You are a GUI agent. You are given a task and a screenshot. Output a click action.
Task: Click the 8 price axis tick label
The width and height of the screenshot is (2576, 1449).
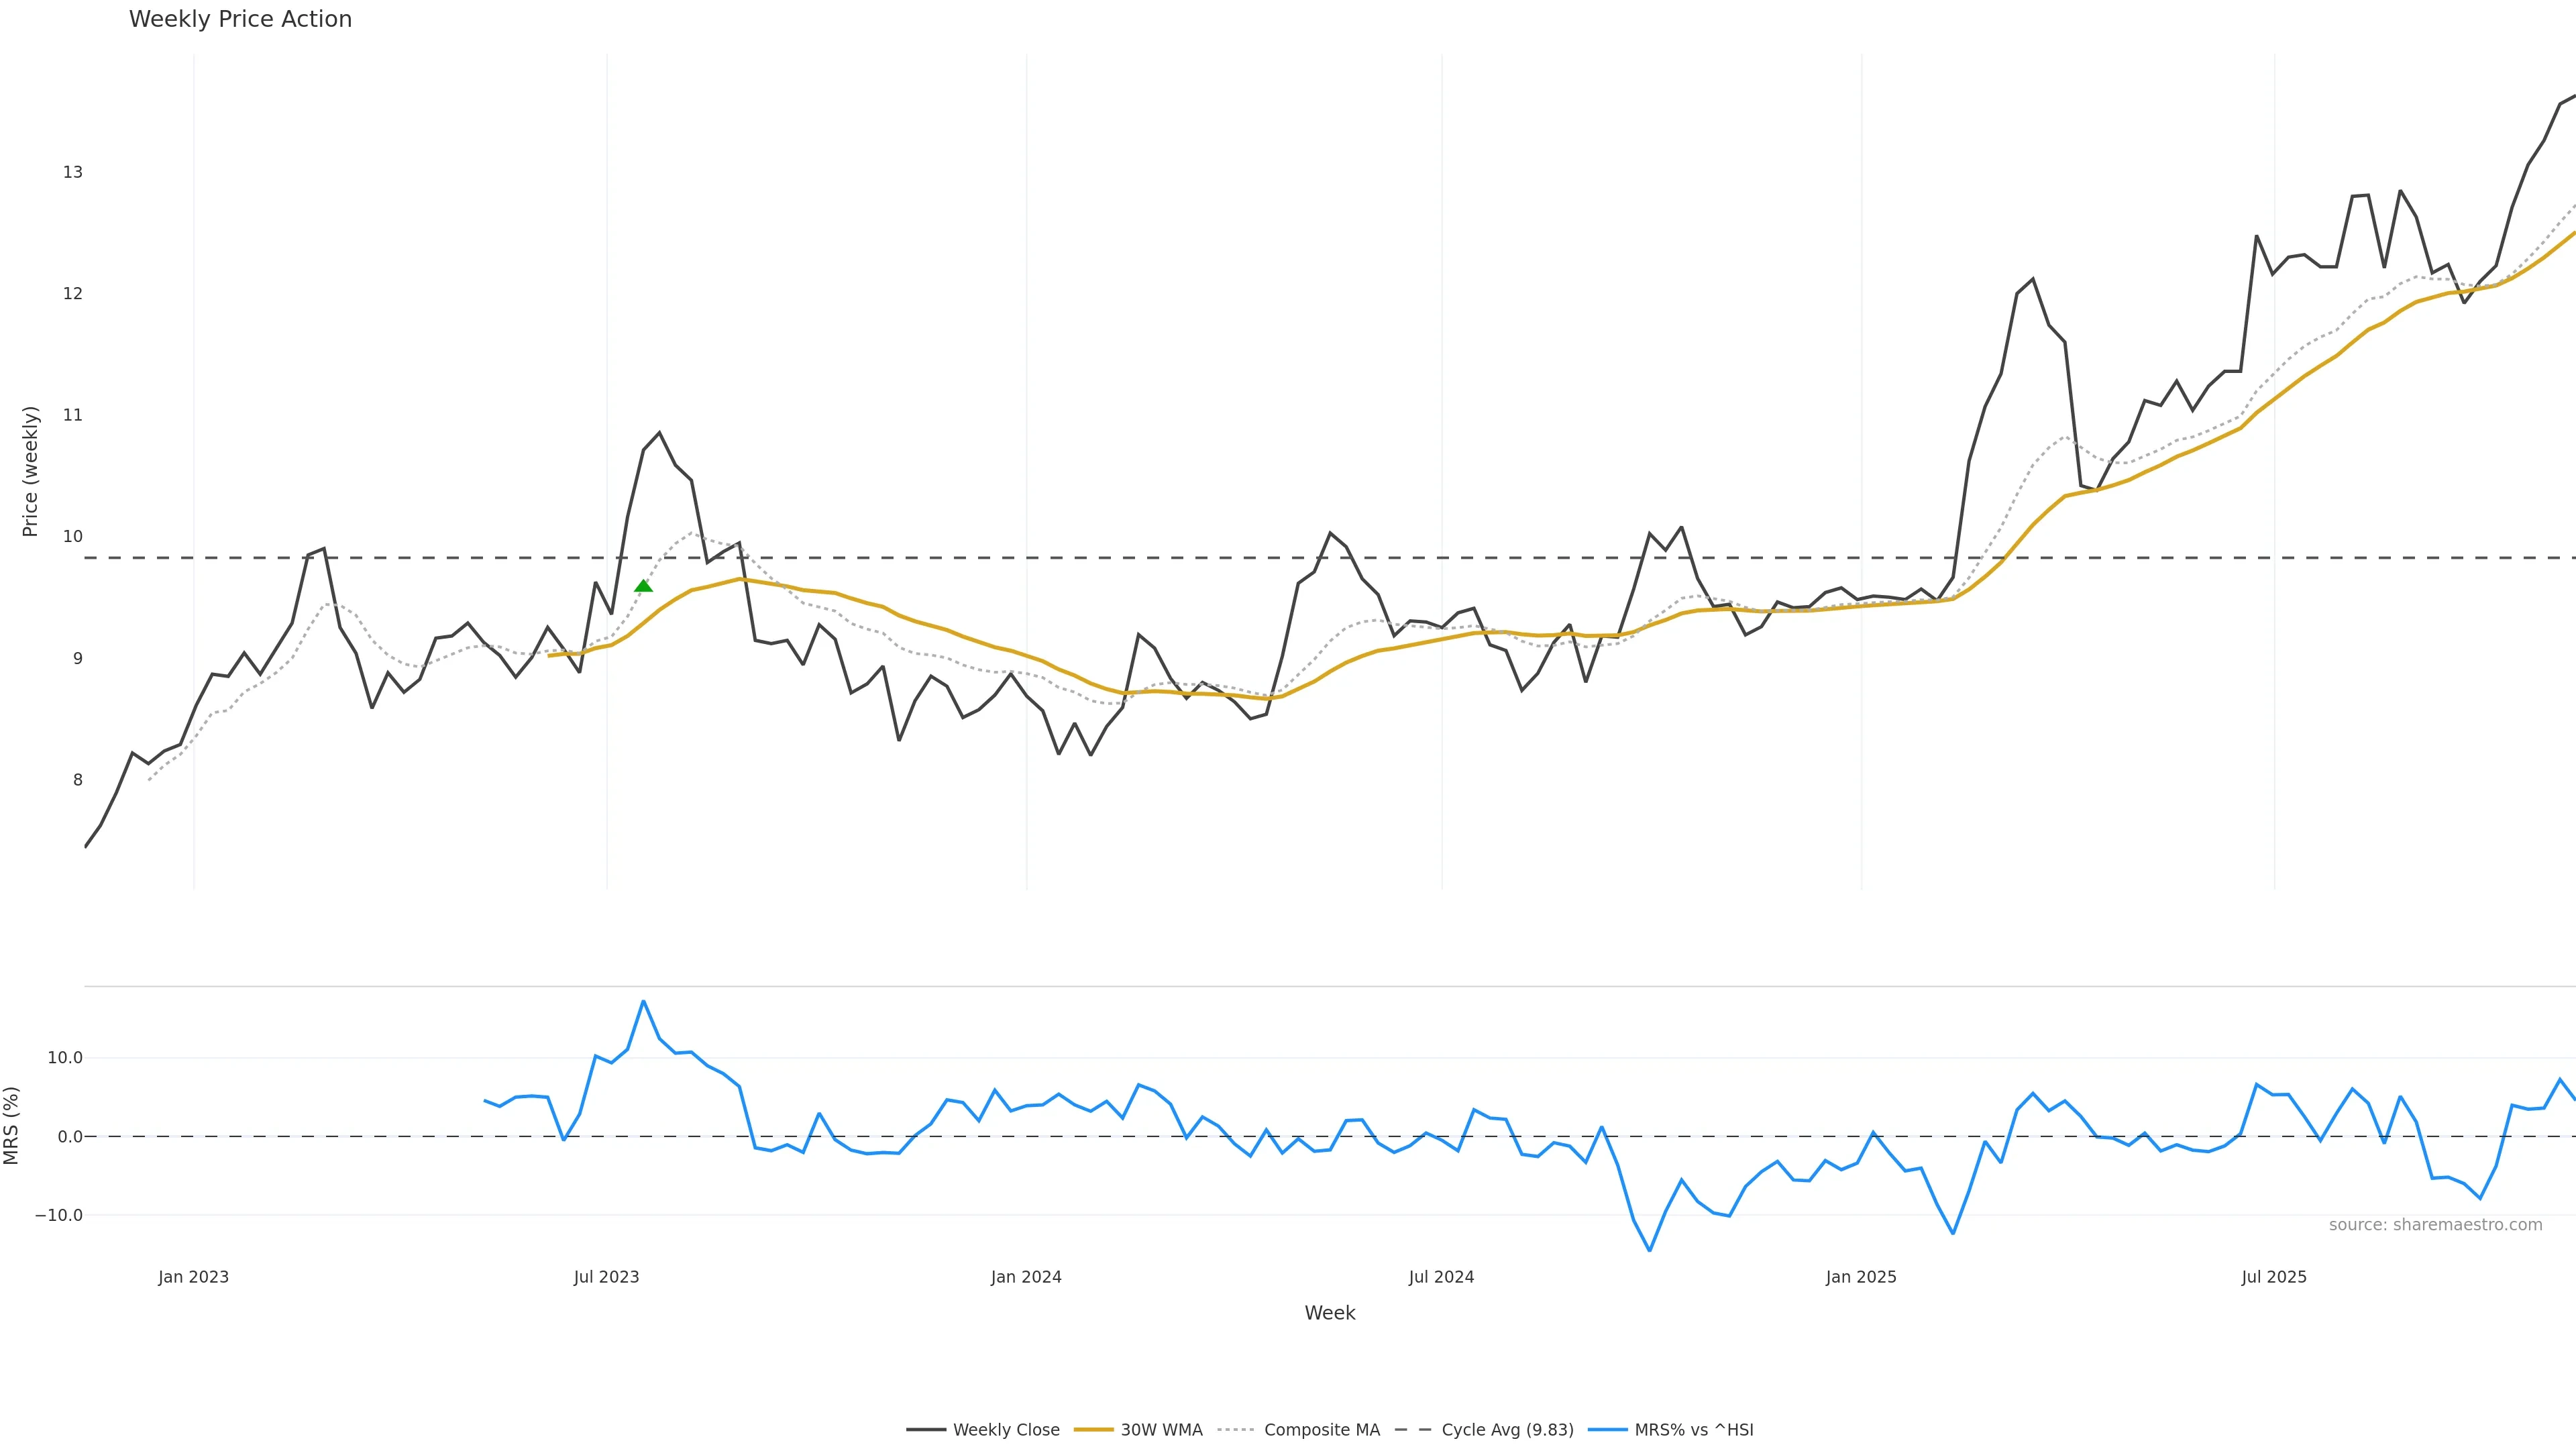[x=77, y=780]
